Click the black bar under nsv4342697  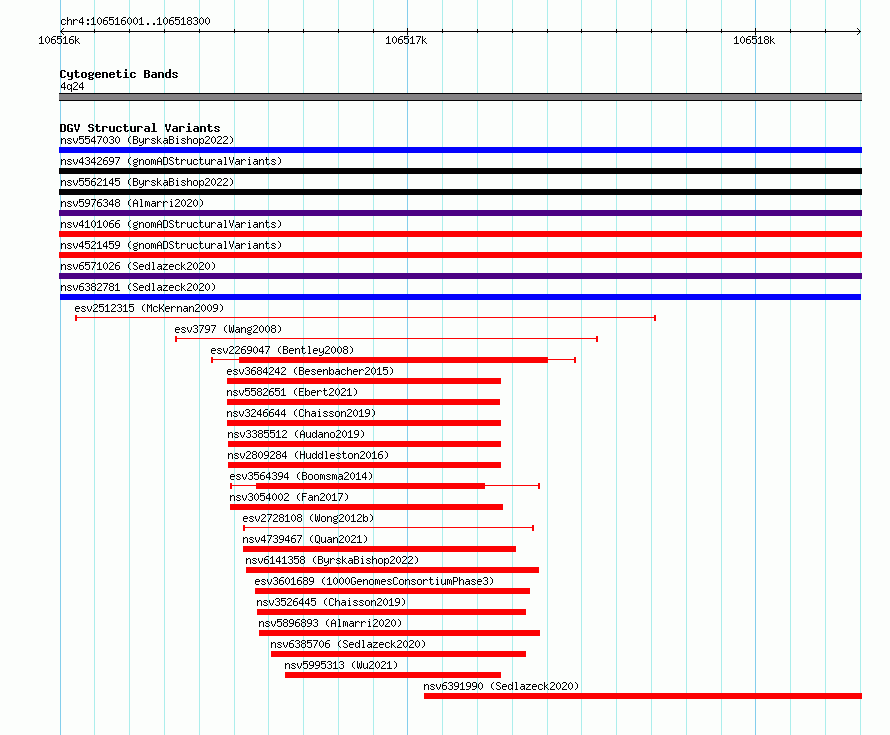pos(460,171)
